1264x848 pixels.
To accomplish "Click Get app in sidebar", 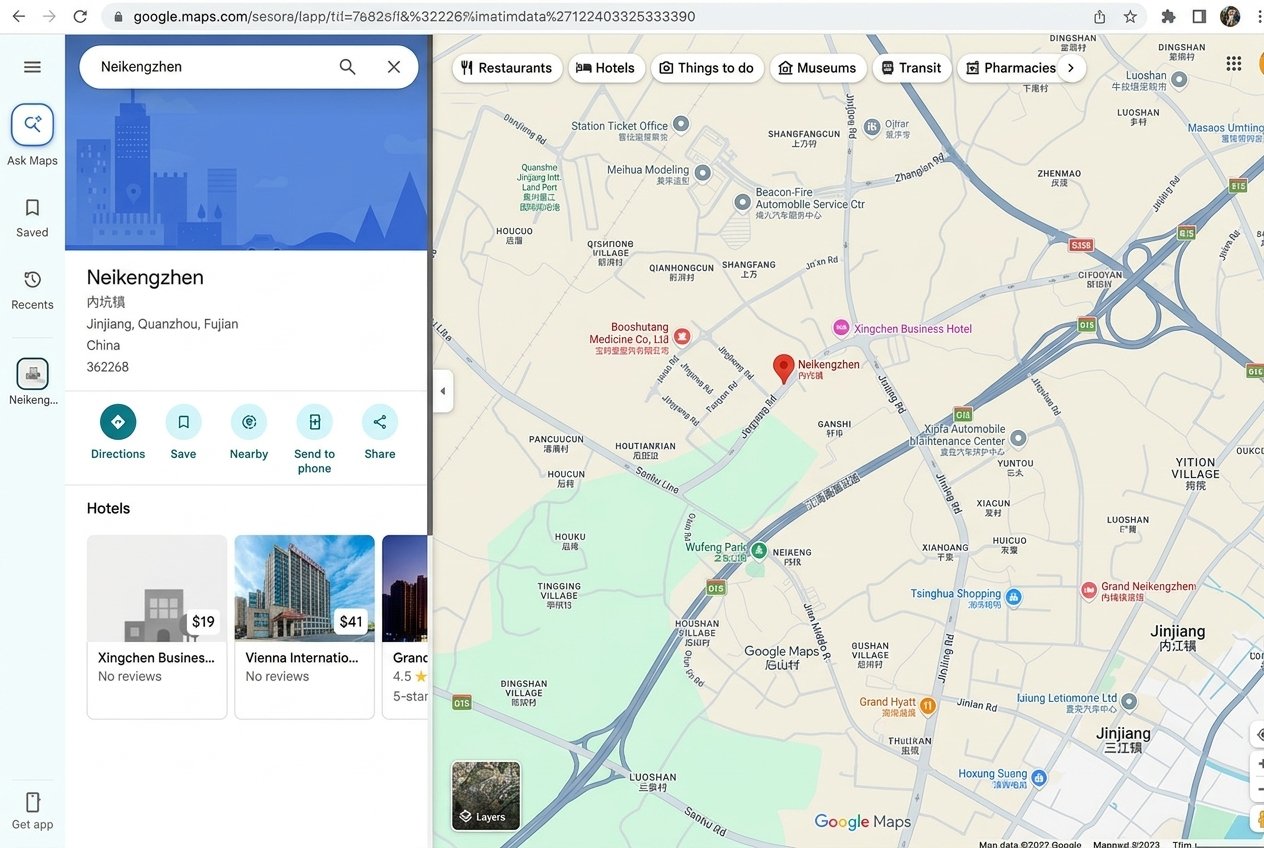I will tap(32, 811).
